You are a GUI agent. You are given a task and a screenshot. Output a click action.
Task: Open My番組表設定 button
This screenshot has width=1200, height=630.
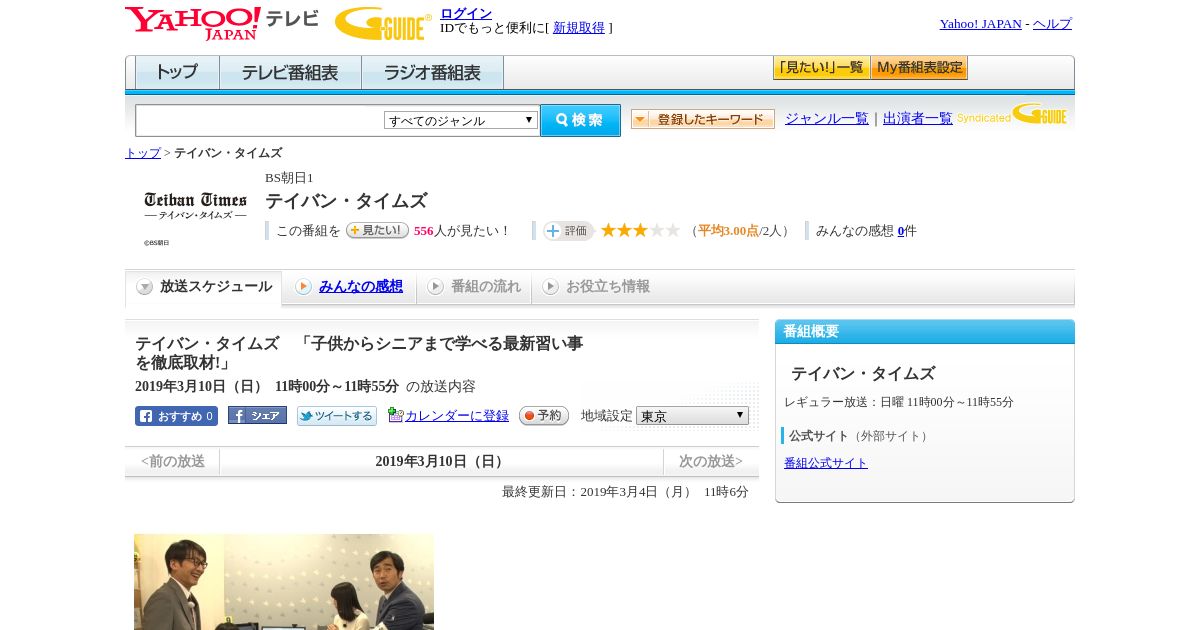click(x=919, y=68)
